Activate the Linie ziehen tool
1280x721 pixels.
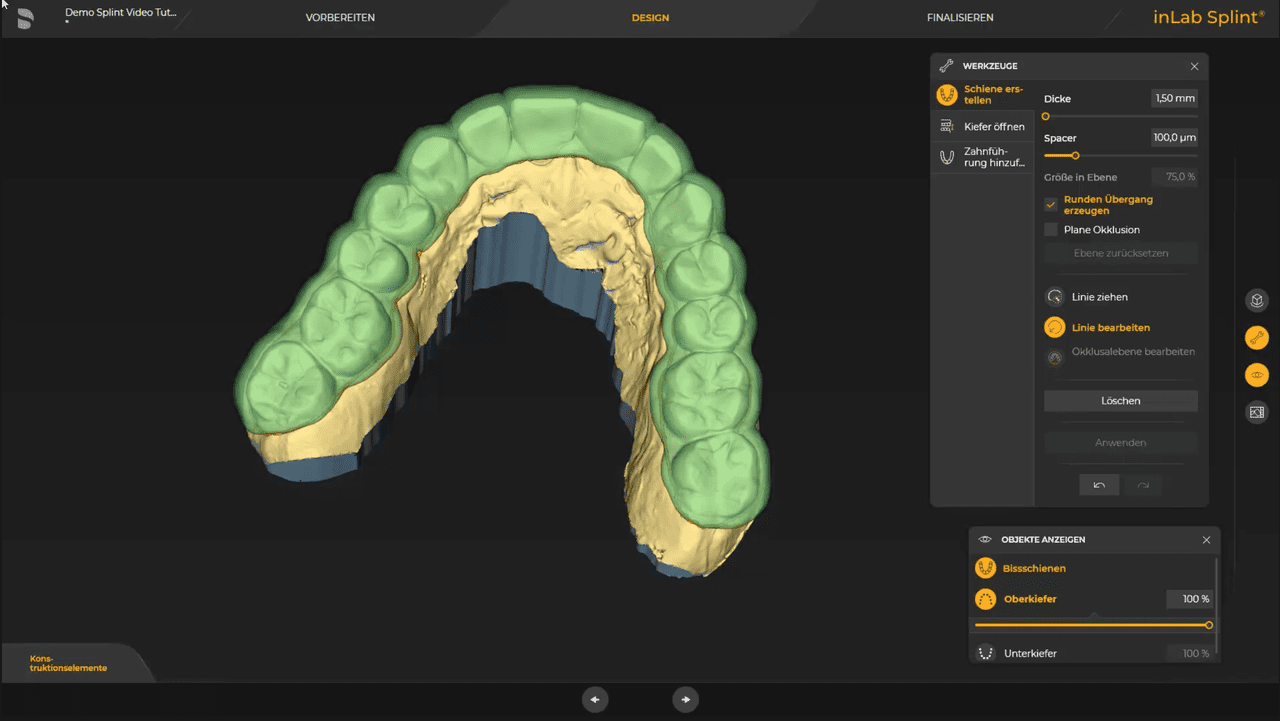coord(1098,296)
